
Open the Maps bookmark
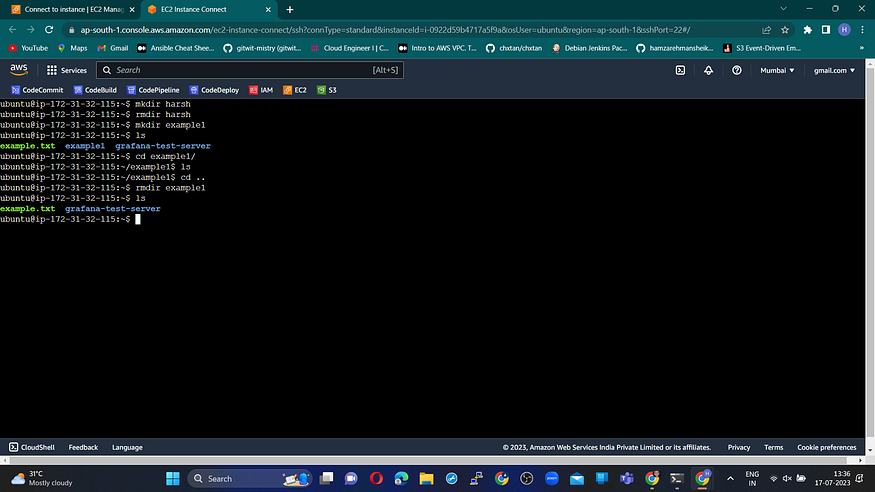(73, 48)
